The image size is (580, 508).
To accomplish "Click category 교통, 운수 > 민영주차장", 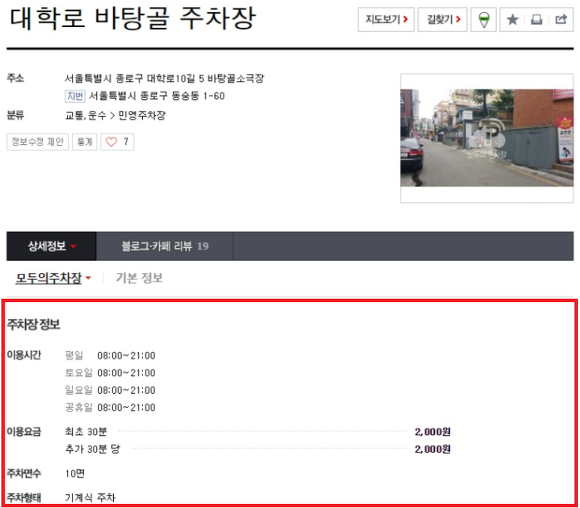I will tap(115, 115).
